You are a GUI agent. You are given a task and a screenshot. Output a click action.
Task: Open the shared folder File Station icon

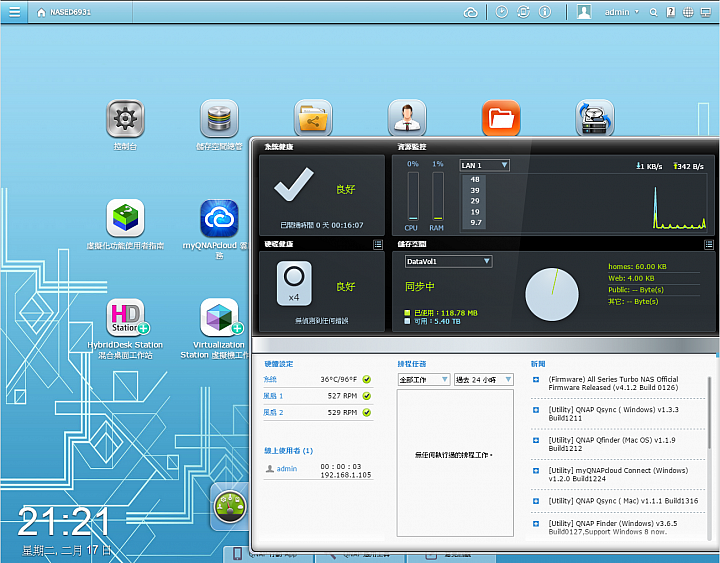(313, 118)
